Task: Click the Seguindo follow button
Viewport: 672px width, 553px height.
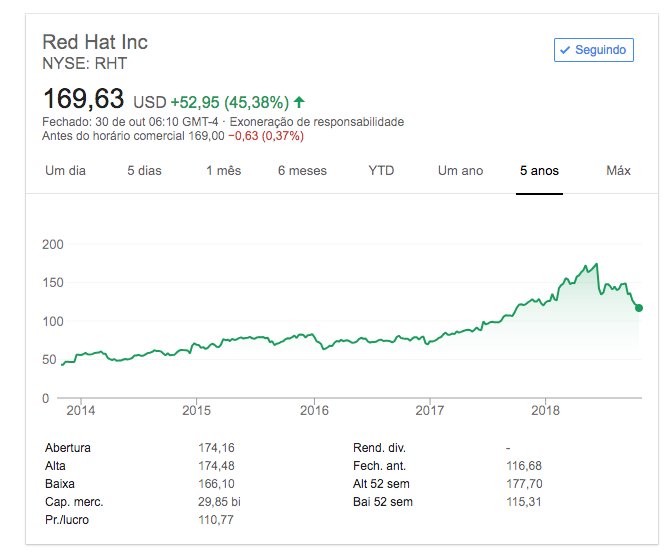Action: coord(594,50)
